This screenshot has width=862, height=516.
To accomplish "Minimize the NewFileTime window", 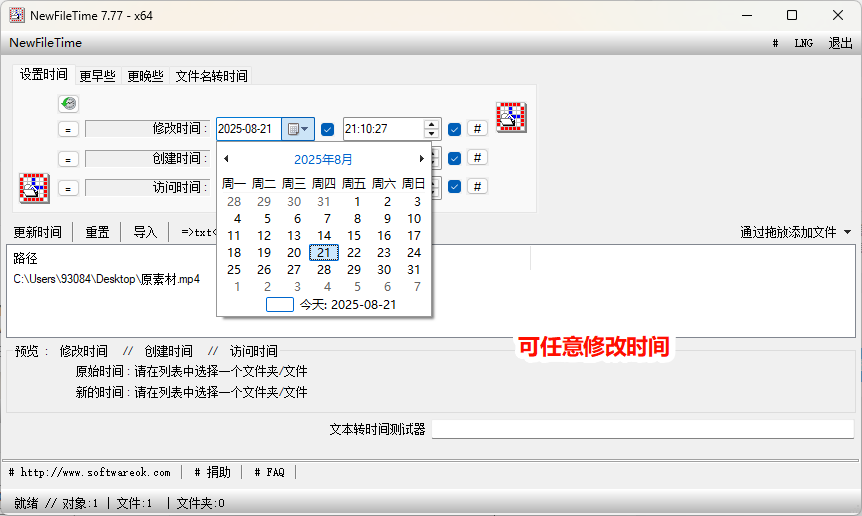I will (x=747, y=15).
